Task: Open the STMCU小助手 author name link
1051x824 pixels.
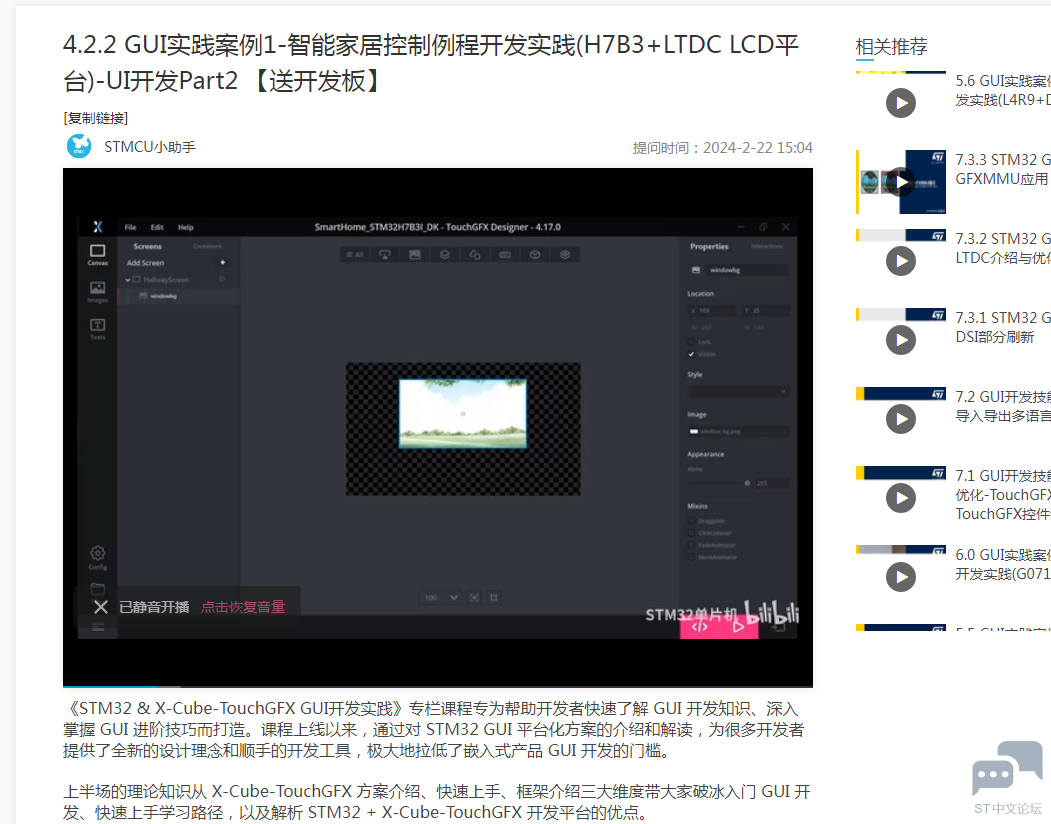Action: click(x=150, y=147)
